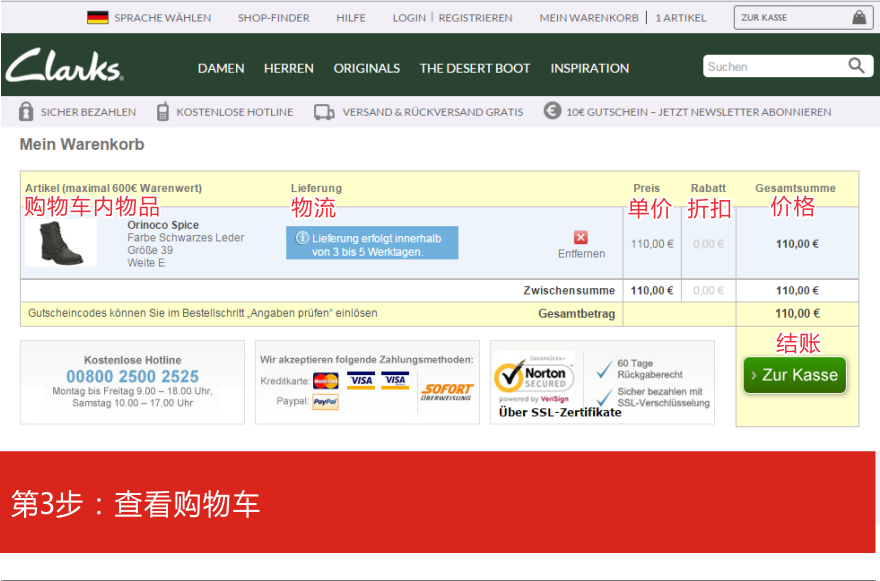Click the green Zur Kasse checkout button
This screenshot has width=880, height=581.
[795, 375]
